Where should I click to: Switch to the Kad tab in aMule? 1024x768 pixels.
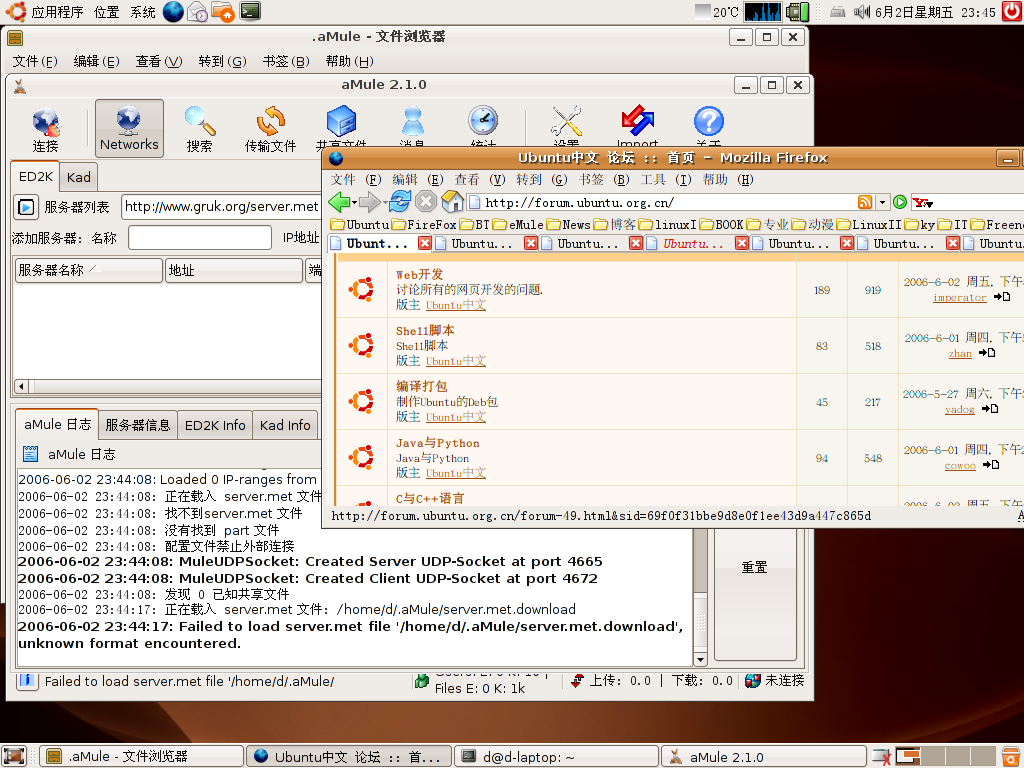[x=78, y=177]
